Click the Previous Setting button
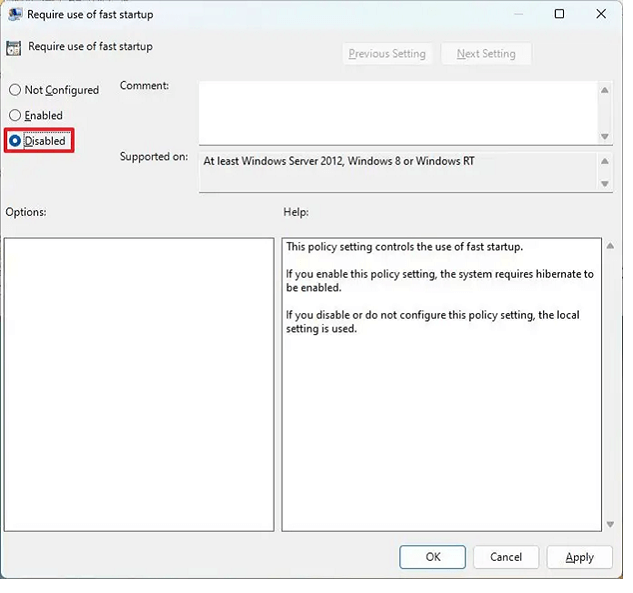Image resolution: width=633 pixels, height=593 pixels. pos(386,54)
